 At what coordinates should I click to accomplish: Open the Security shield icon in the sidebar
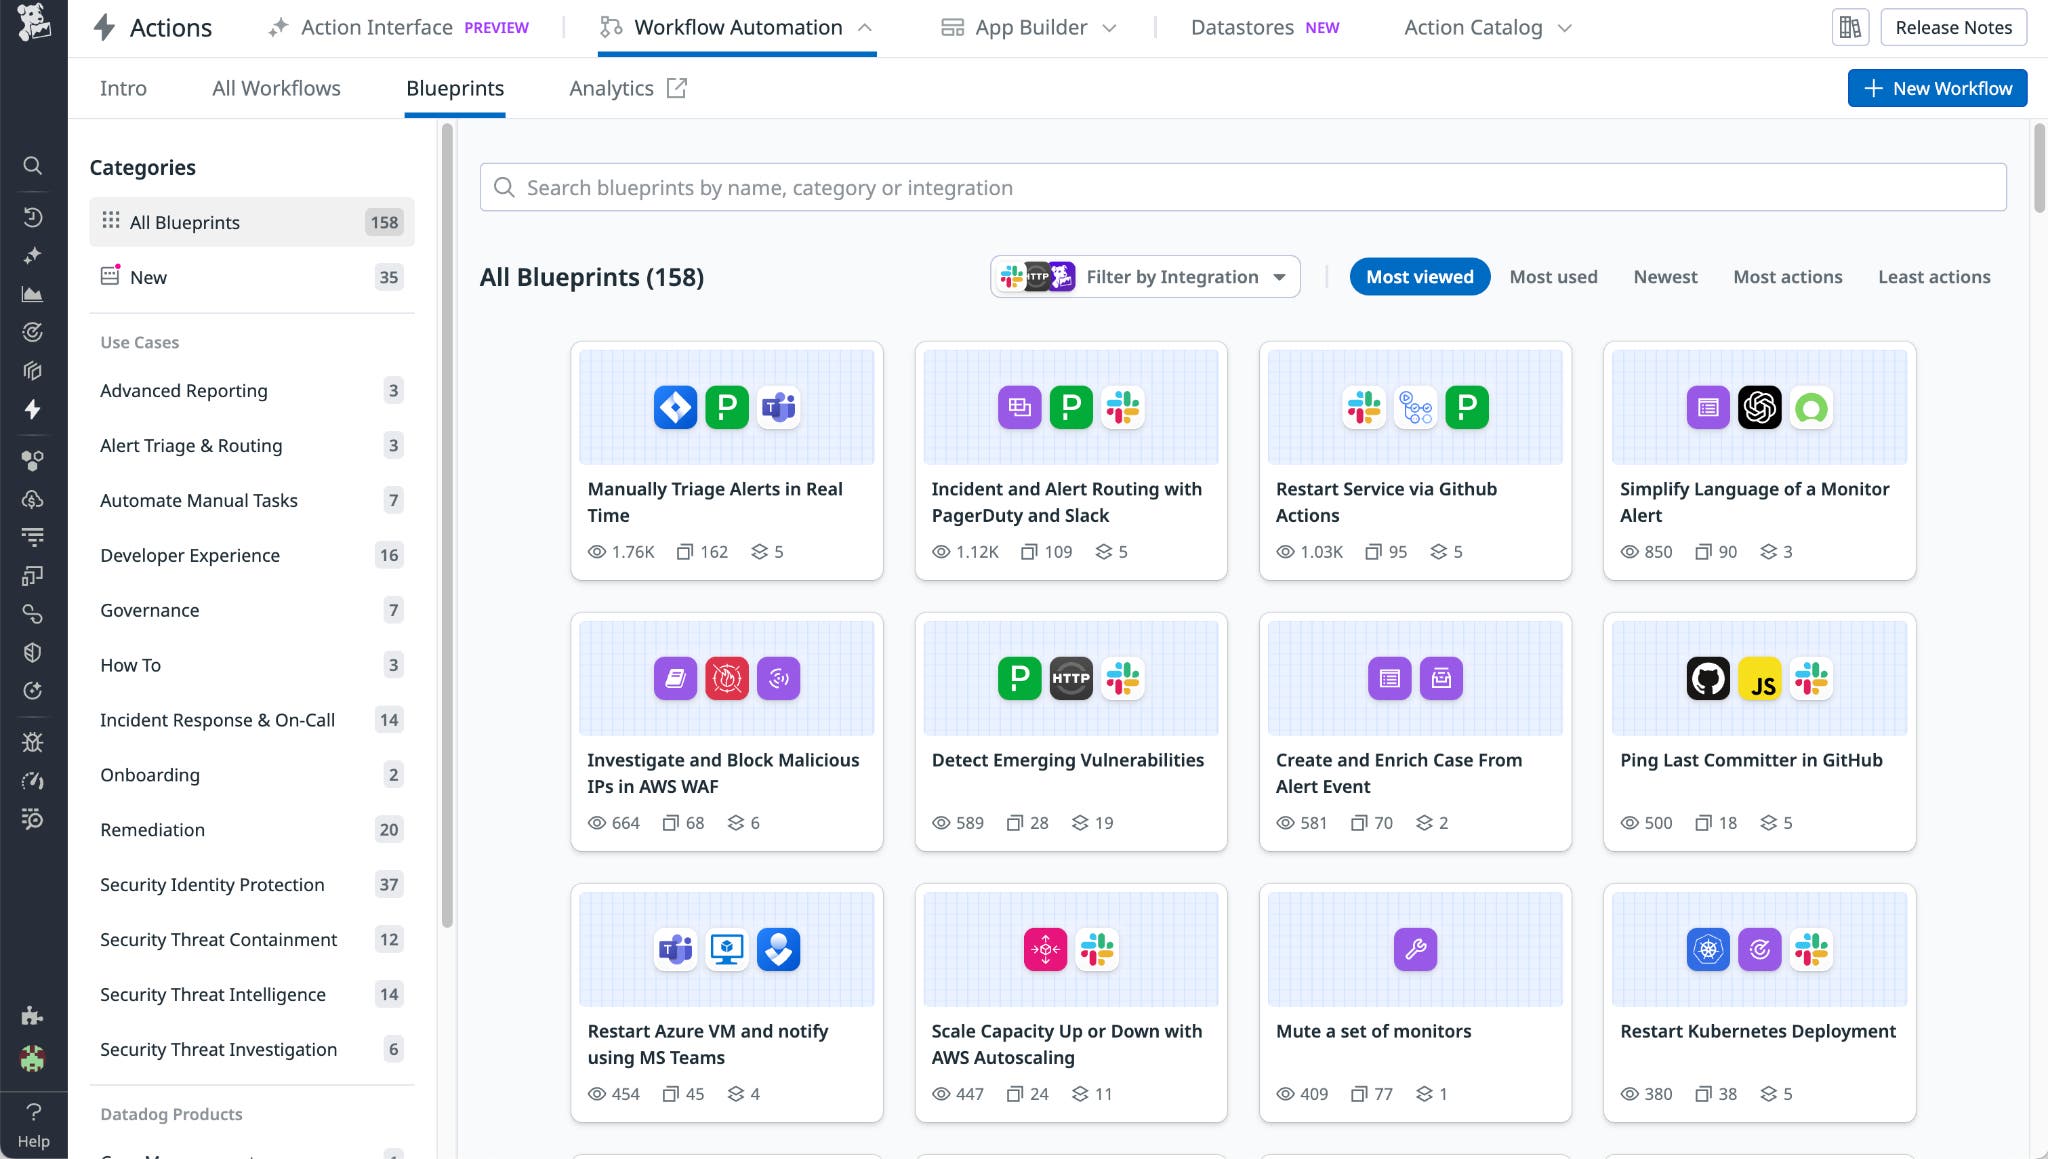pos(33,652)
